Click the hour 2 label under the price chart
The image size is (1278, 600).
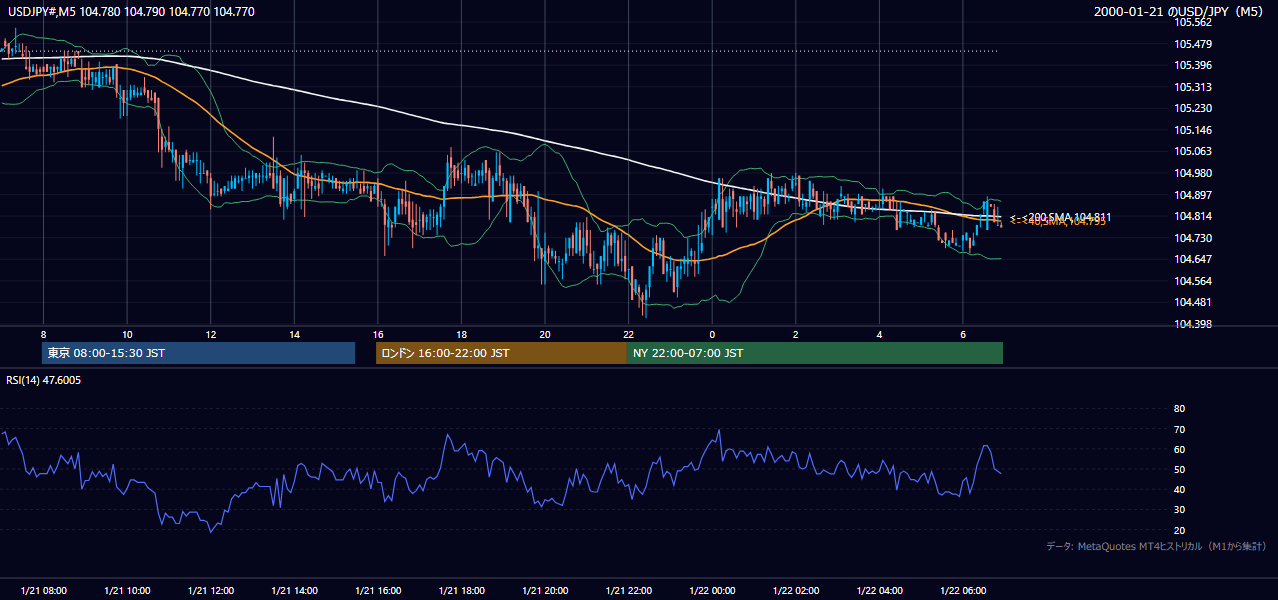coord(796,334)
